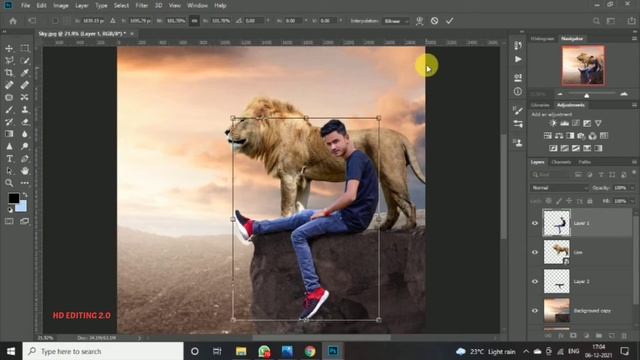Select the Zoom tool

point(9,183)
